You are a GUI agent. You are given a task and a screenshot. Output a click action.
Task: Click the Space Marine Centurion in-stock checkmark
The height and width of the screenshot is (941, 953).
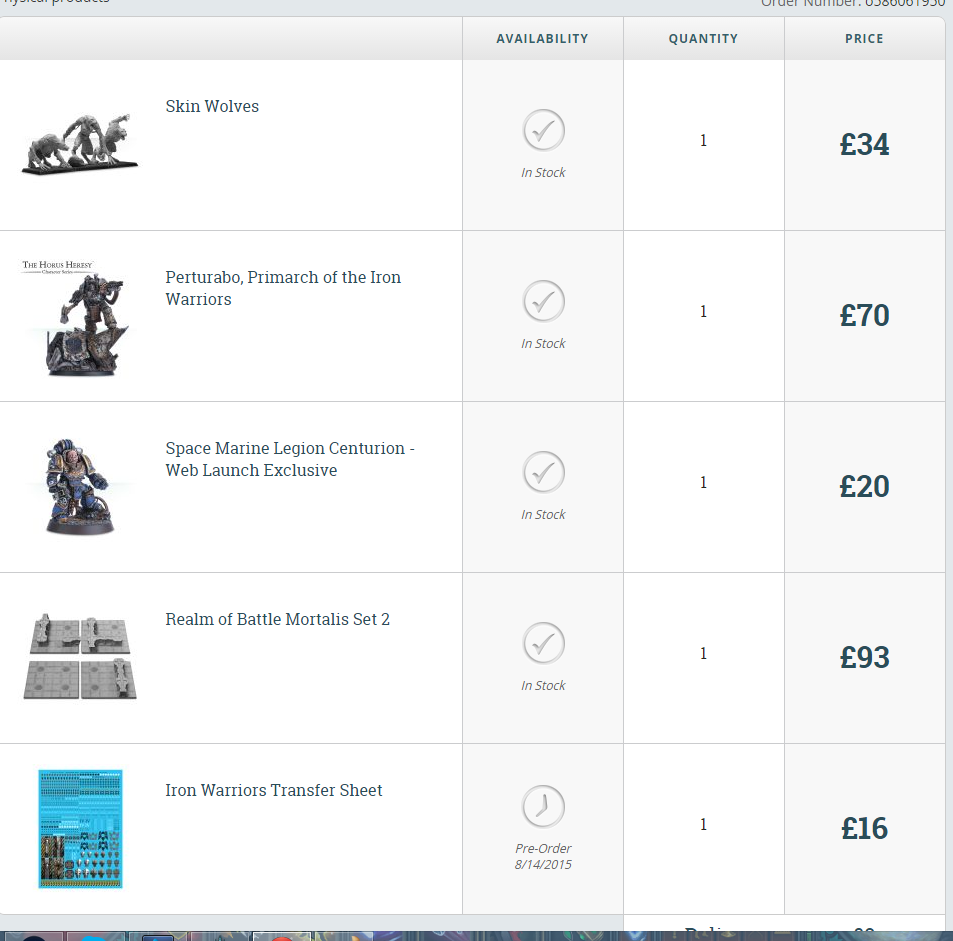pyautogui.click(x=543, y=472)
